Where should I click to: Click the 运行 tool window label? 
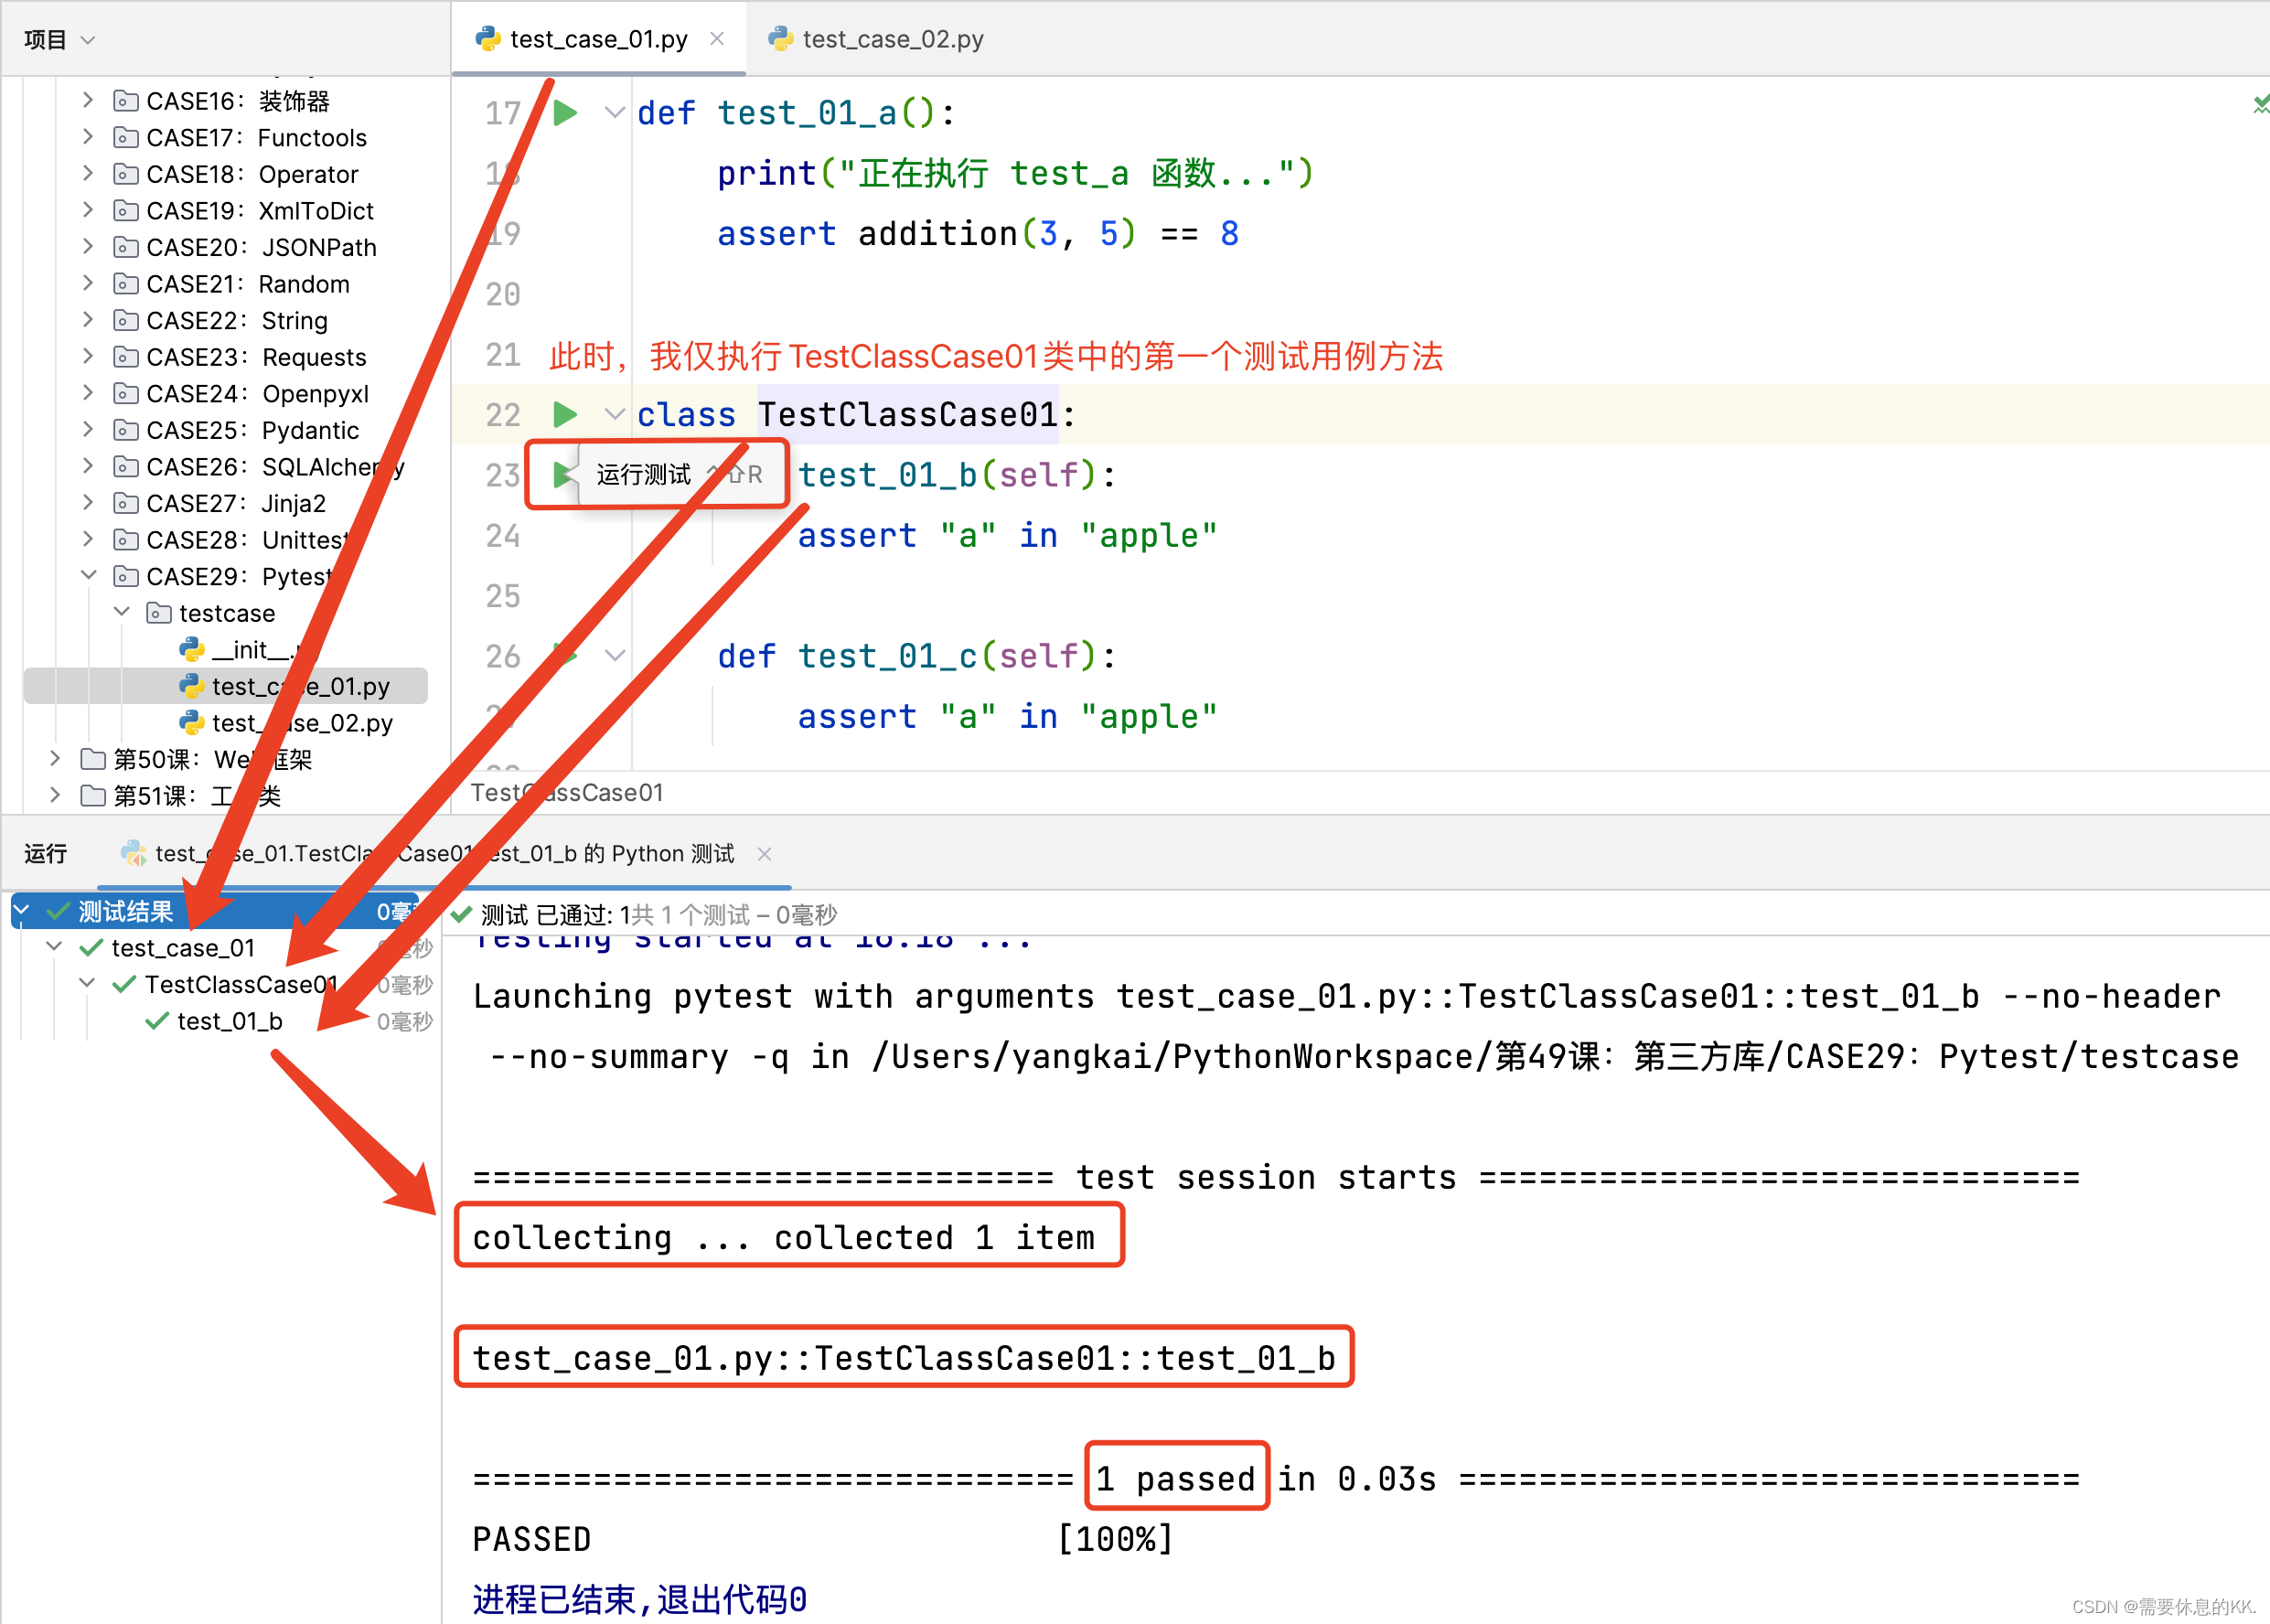46,853
